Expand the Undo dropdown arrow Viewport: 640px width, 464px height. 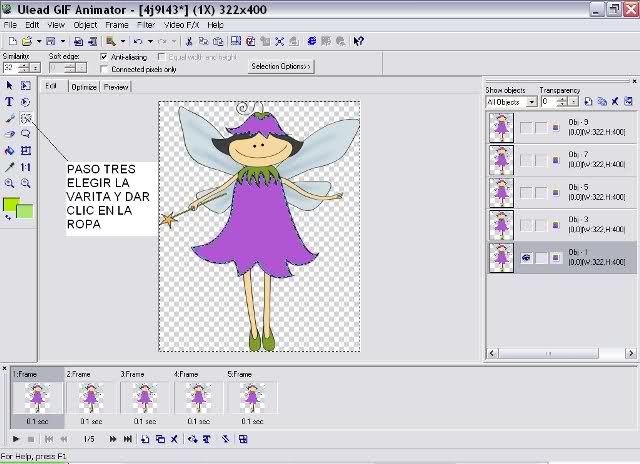tap(149, 41)
